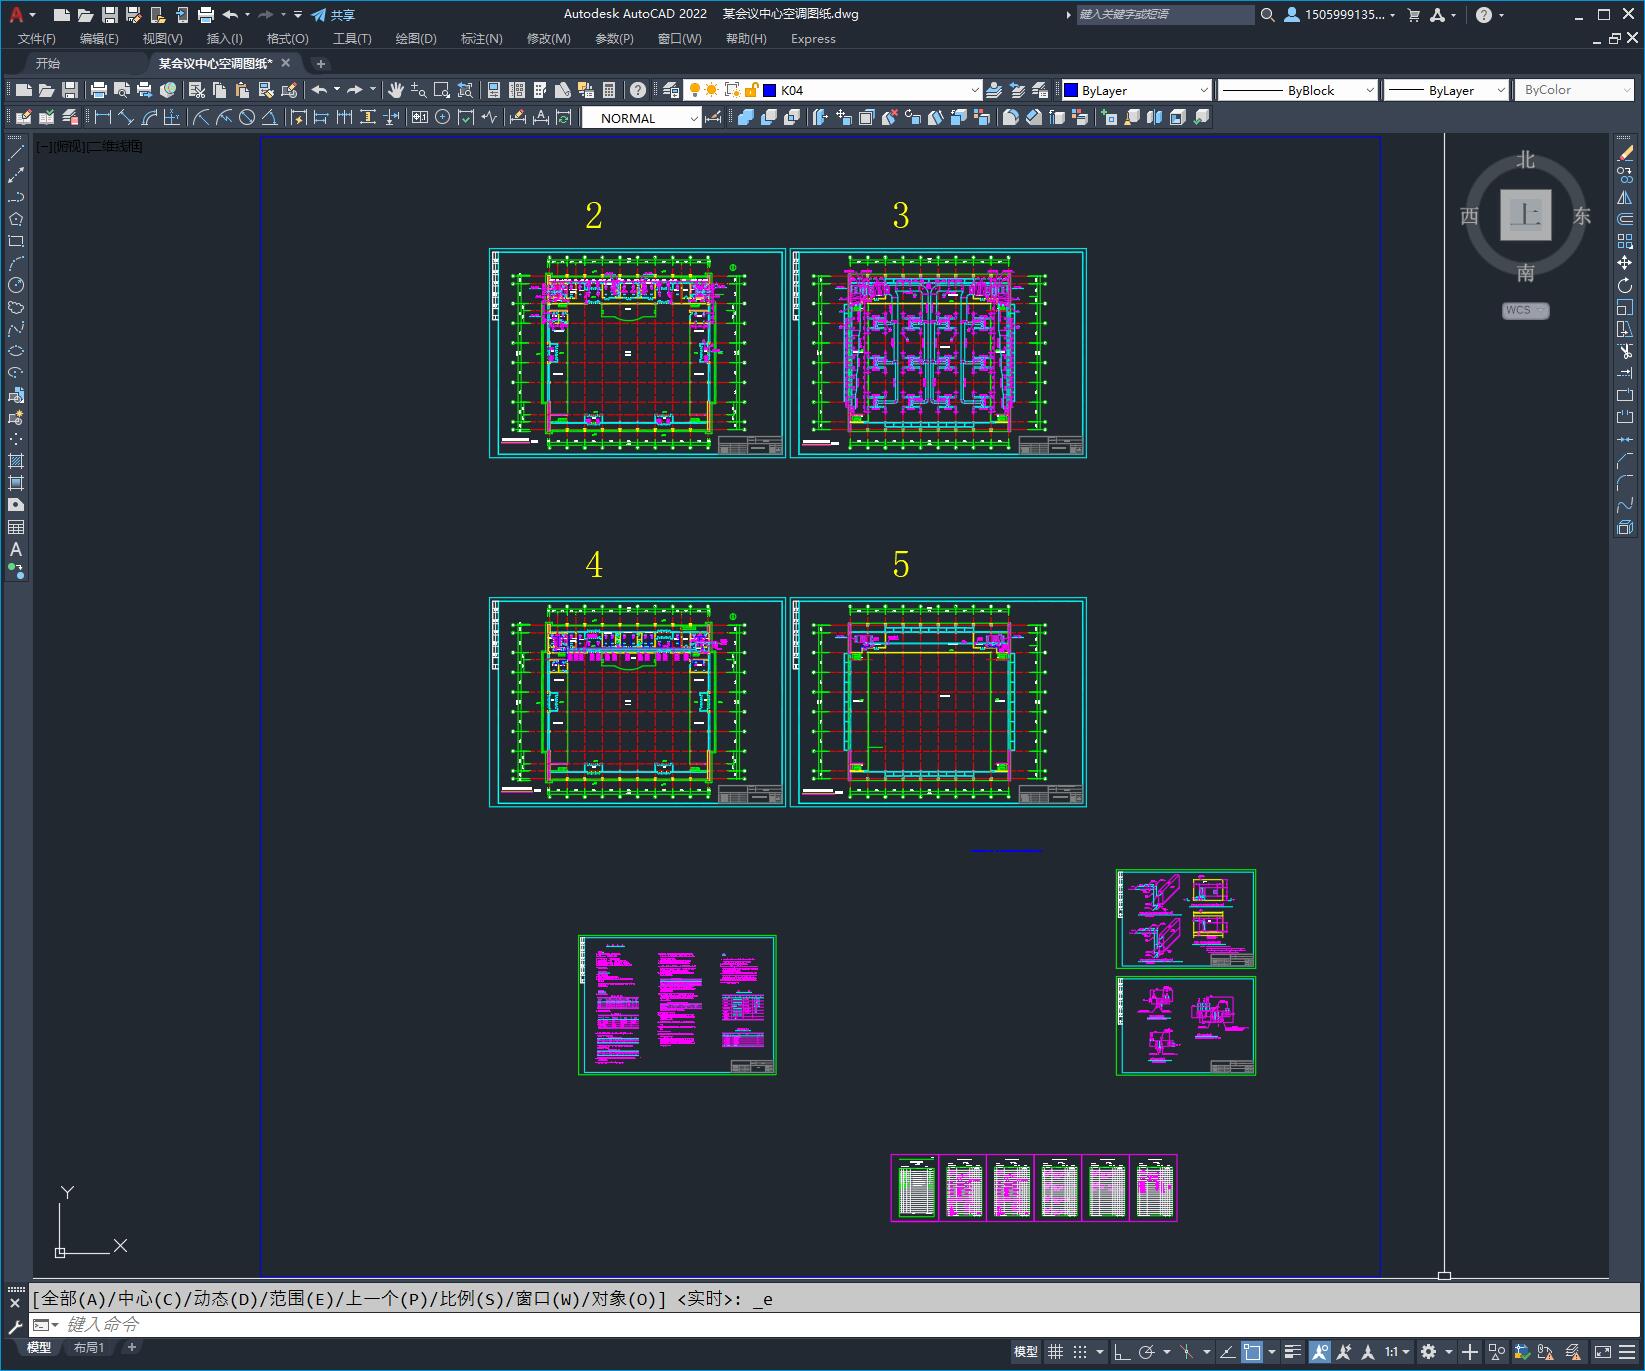Activate the Pan hand tool
1645x1371 pixels.
396,90
